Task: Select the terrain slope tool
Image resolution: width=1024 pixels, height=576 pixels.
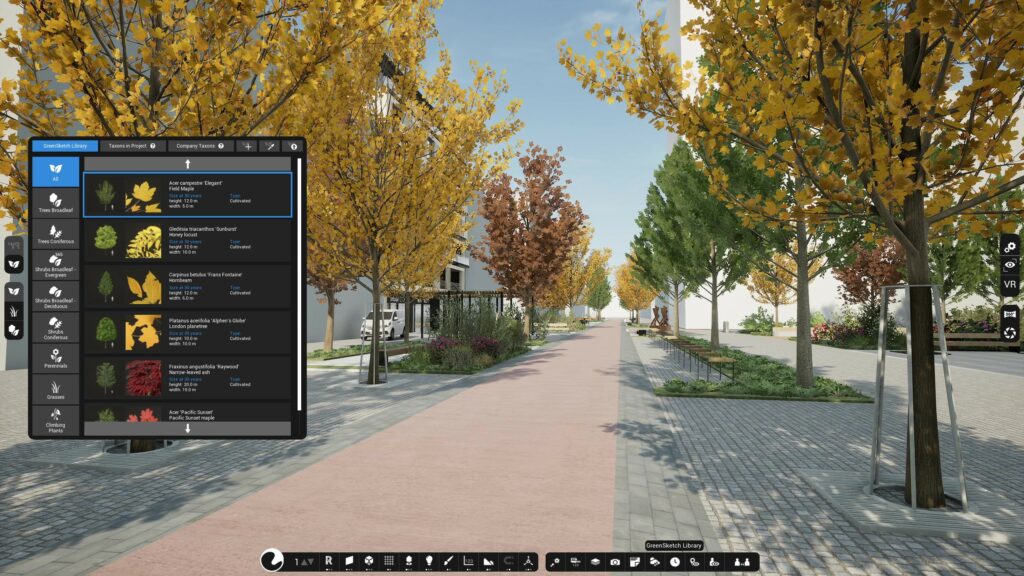Action: (488, 561)
